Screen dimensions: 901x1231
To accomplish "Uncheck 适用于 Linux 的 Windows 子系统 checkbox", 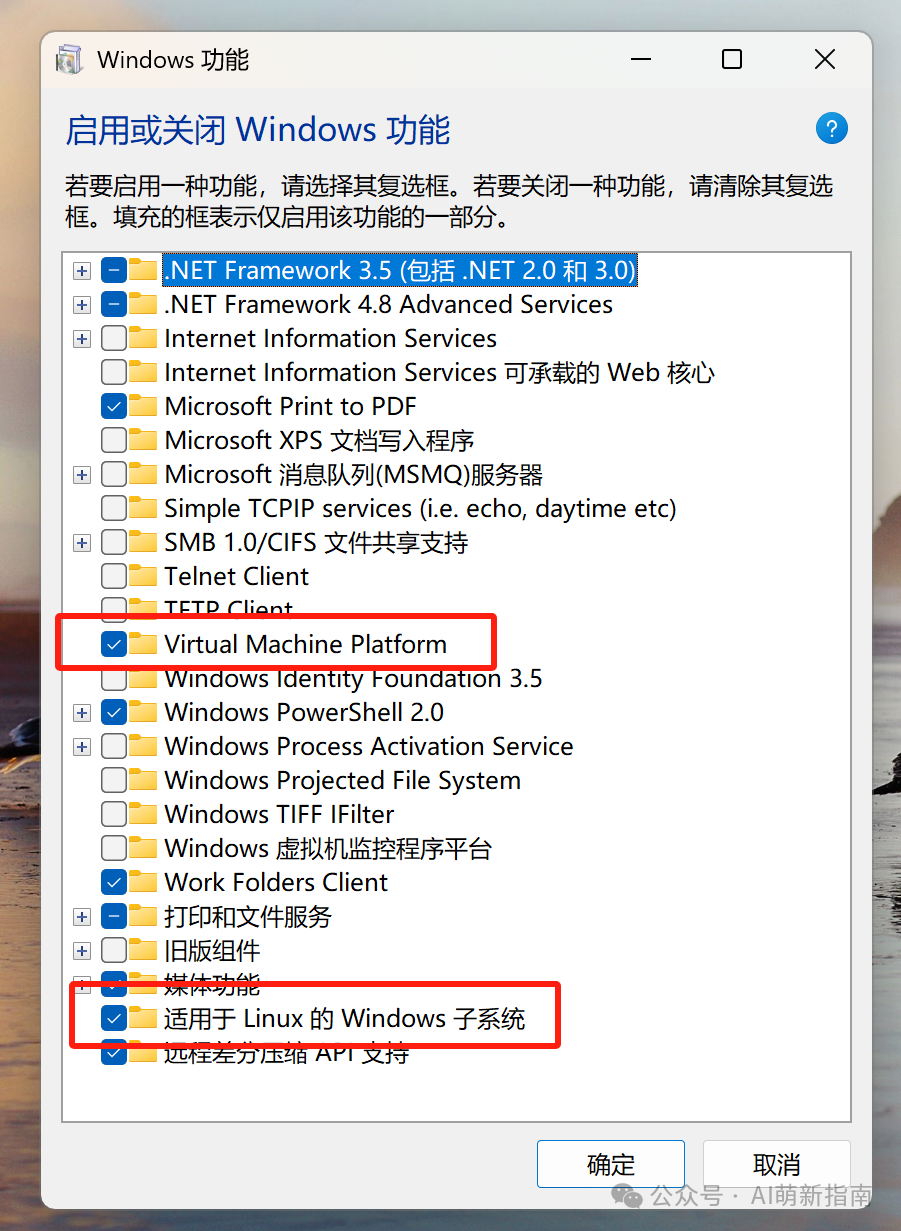I will coord(114,1018).
